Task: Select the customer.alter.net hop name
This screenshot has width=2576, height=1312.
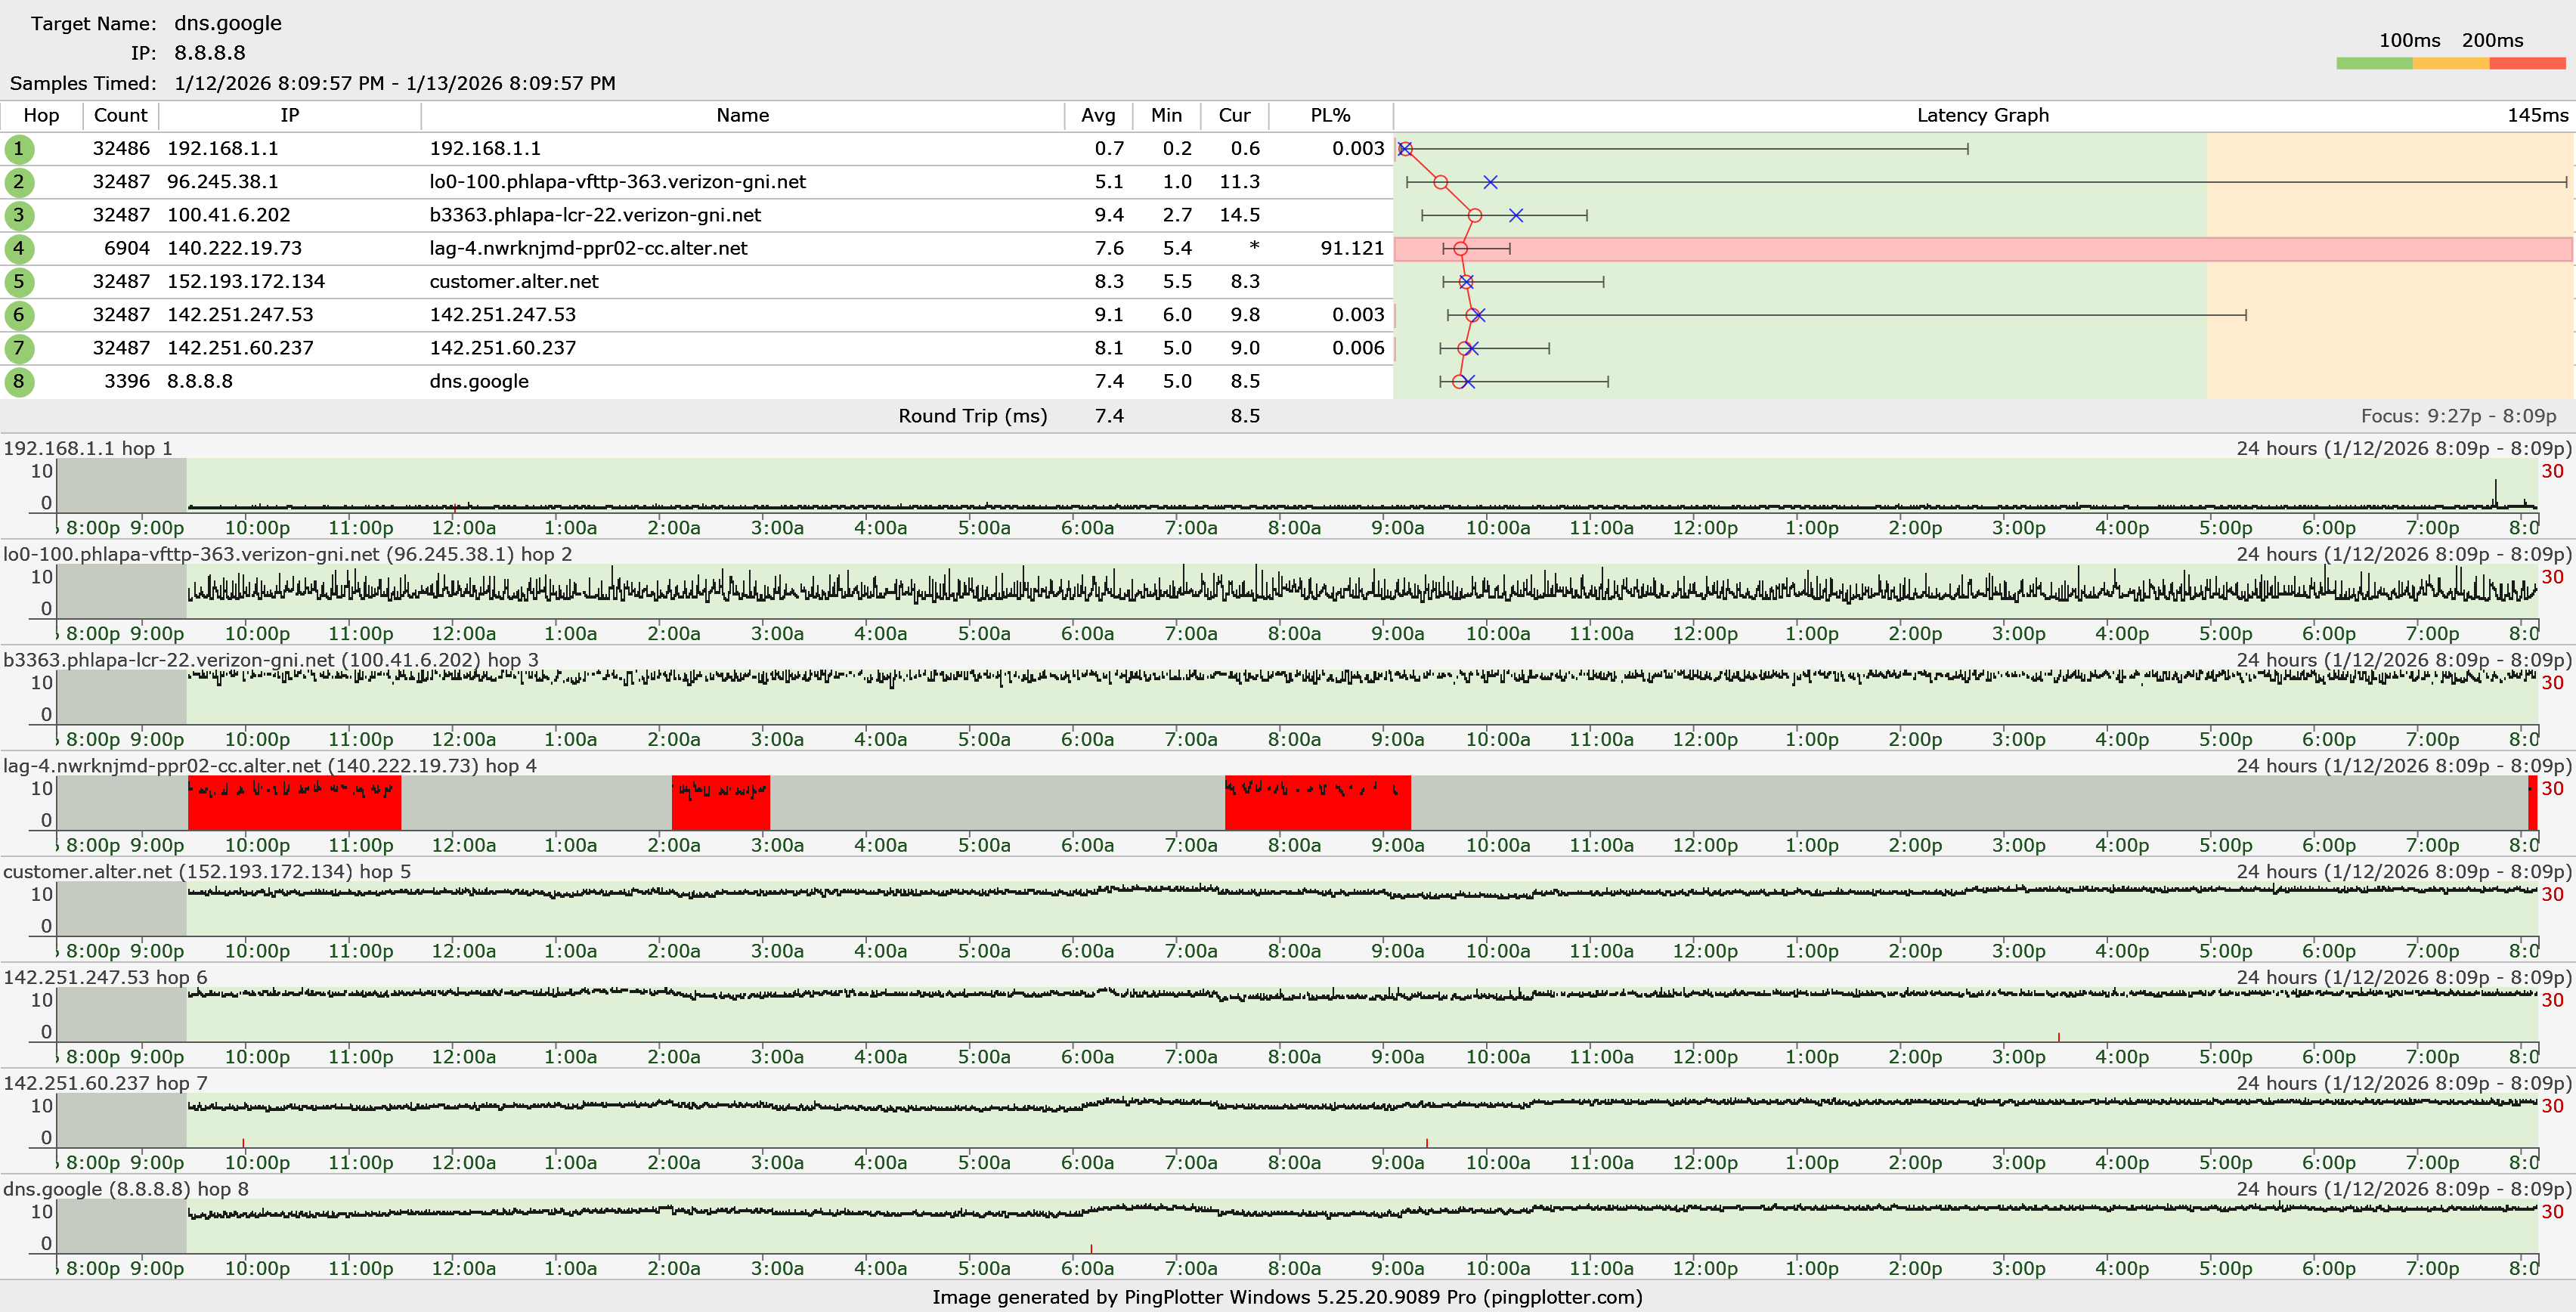Action: [x=514, y=282]
